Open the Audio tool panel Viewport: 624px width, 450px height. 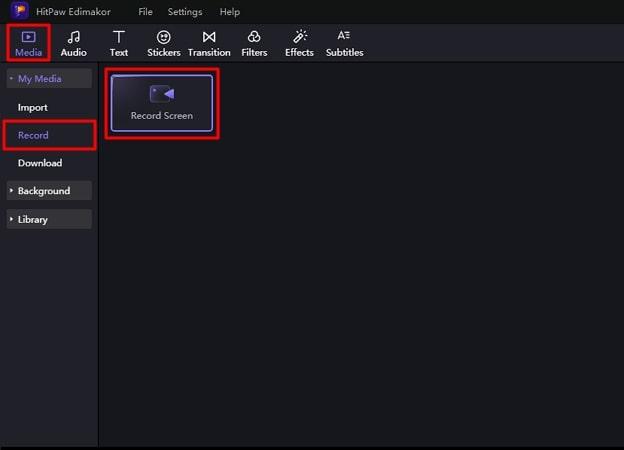[x=74, y=44]
